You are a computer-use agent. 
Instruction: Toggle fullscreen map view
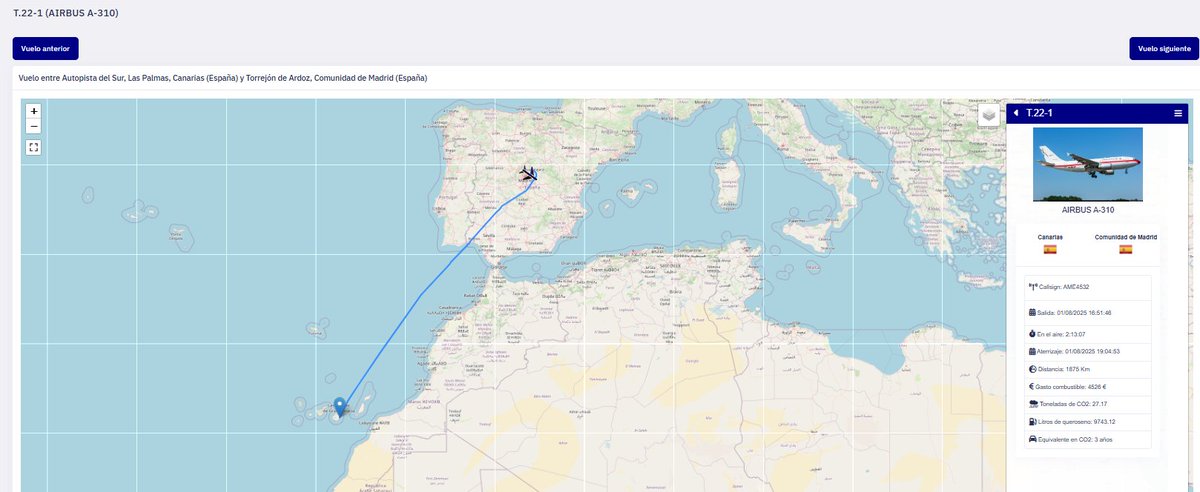click(x=34, y=147)
